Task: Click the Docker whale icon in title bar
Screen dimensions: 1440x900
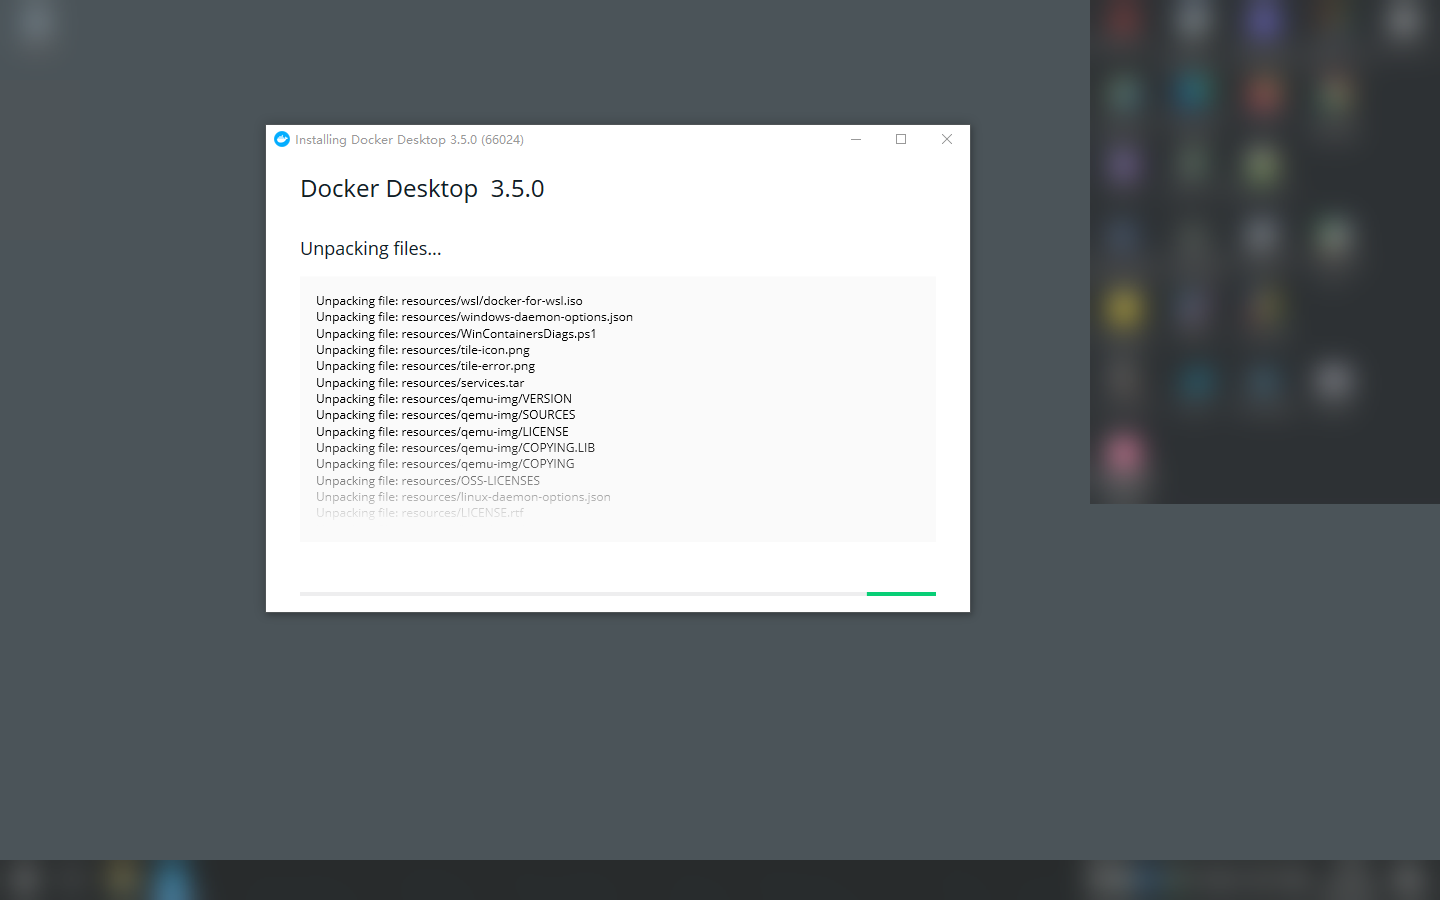Action: pos(282,139)
